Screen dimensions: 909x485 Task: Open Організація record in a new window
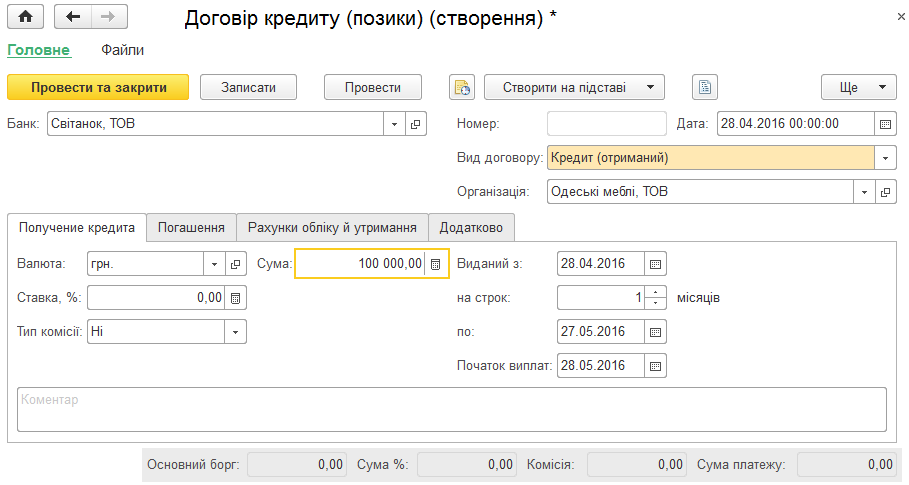pos(885,192)
